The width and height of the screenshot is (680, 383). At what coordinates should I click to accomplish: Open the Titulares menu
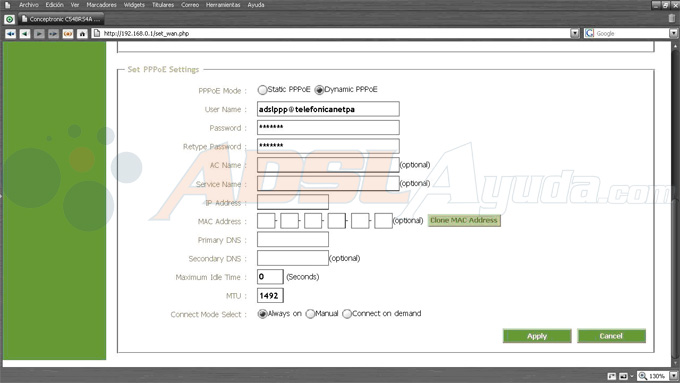[163, 5]
